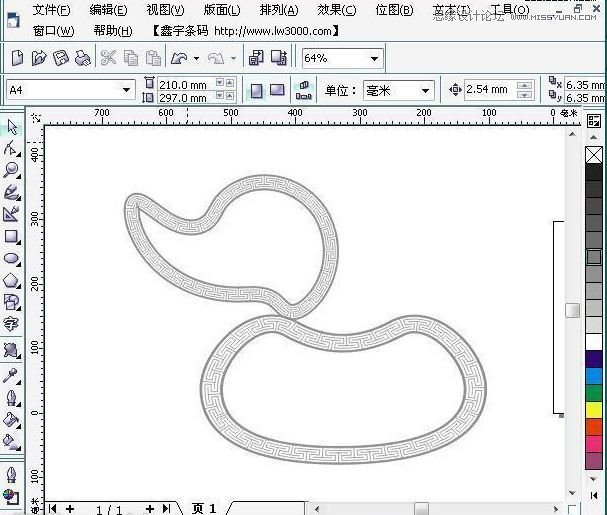This screenshot has width=607, height=515.
Task: Open the 窗口(W) menu
Action: (53, 31)
